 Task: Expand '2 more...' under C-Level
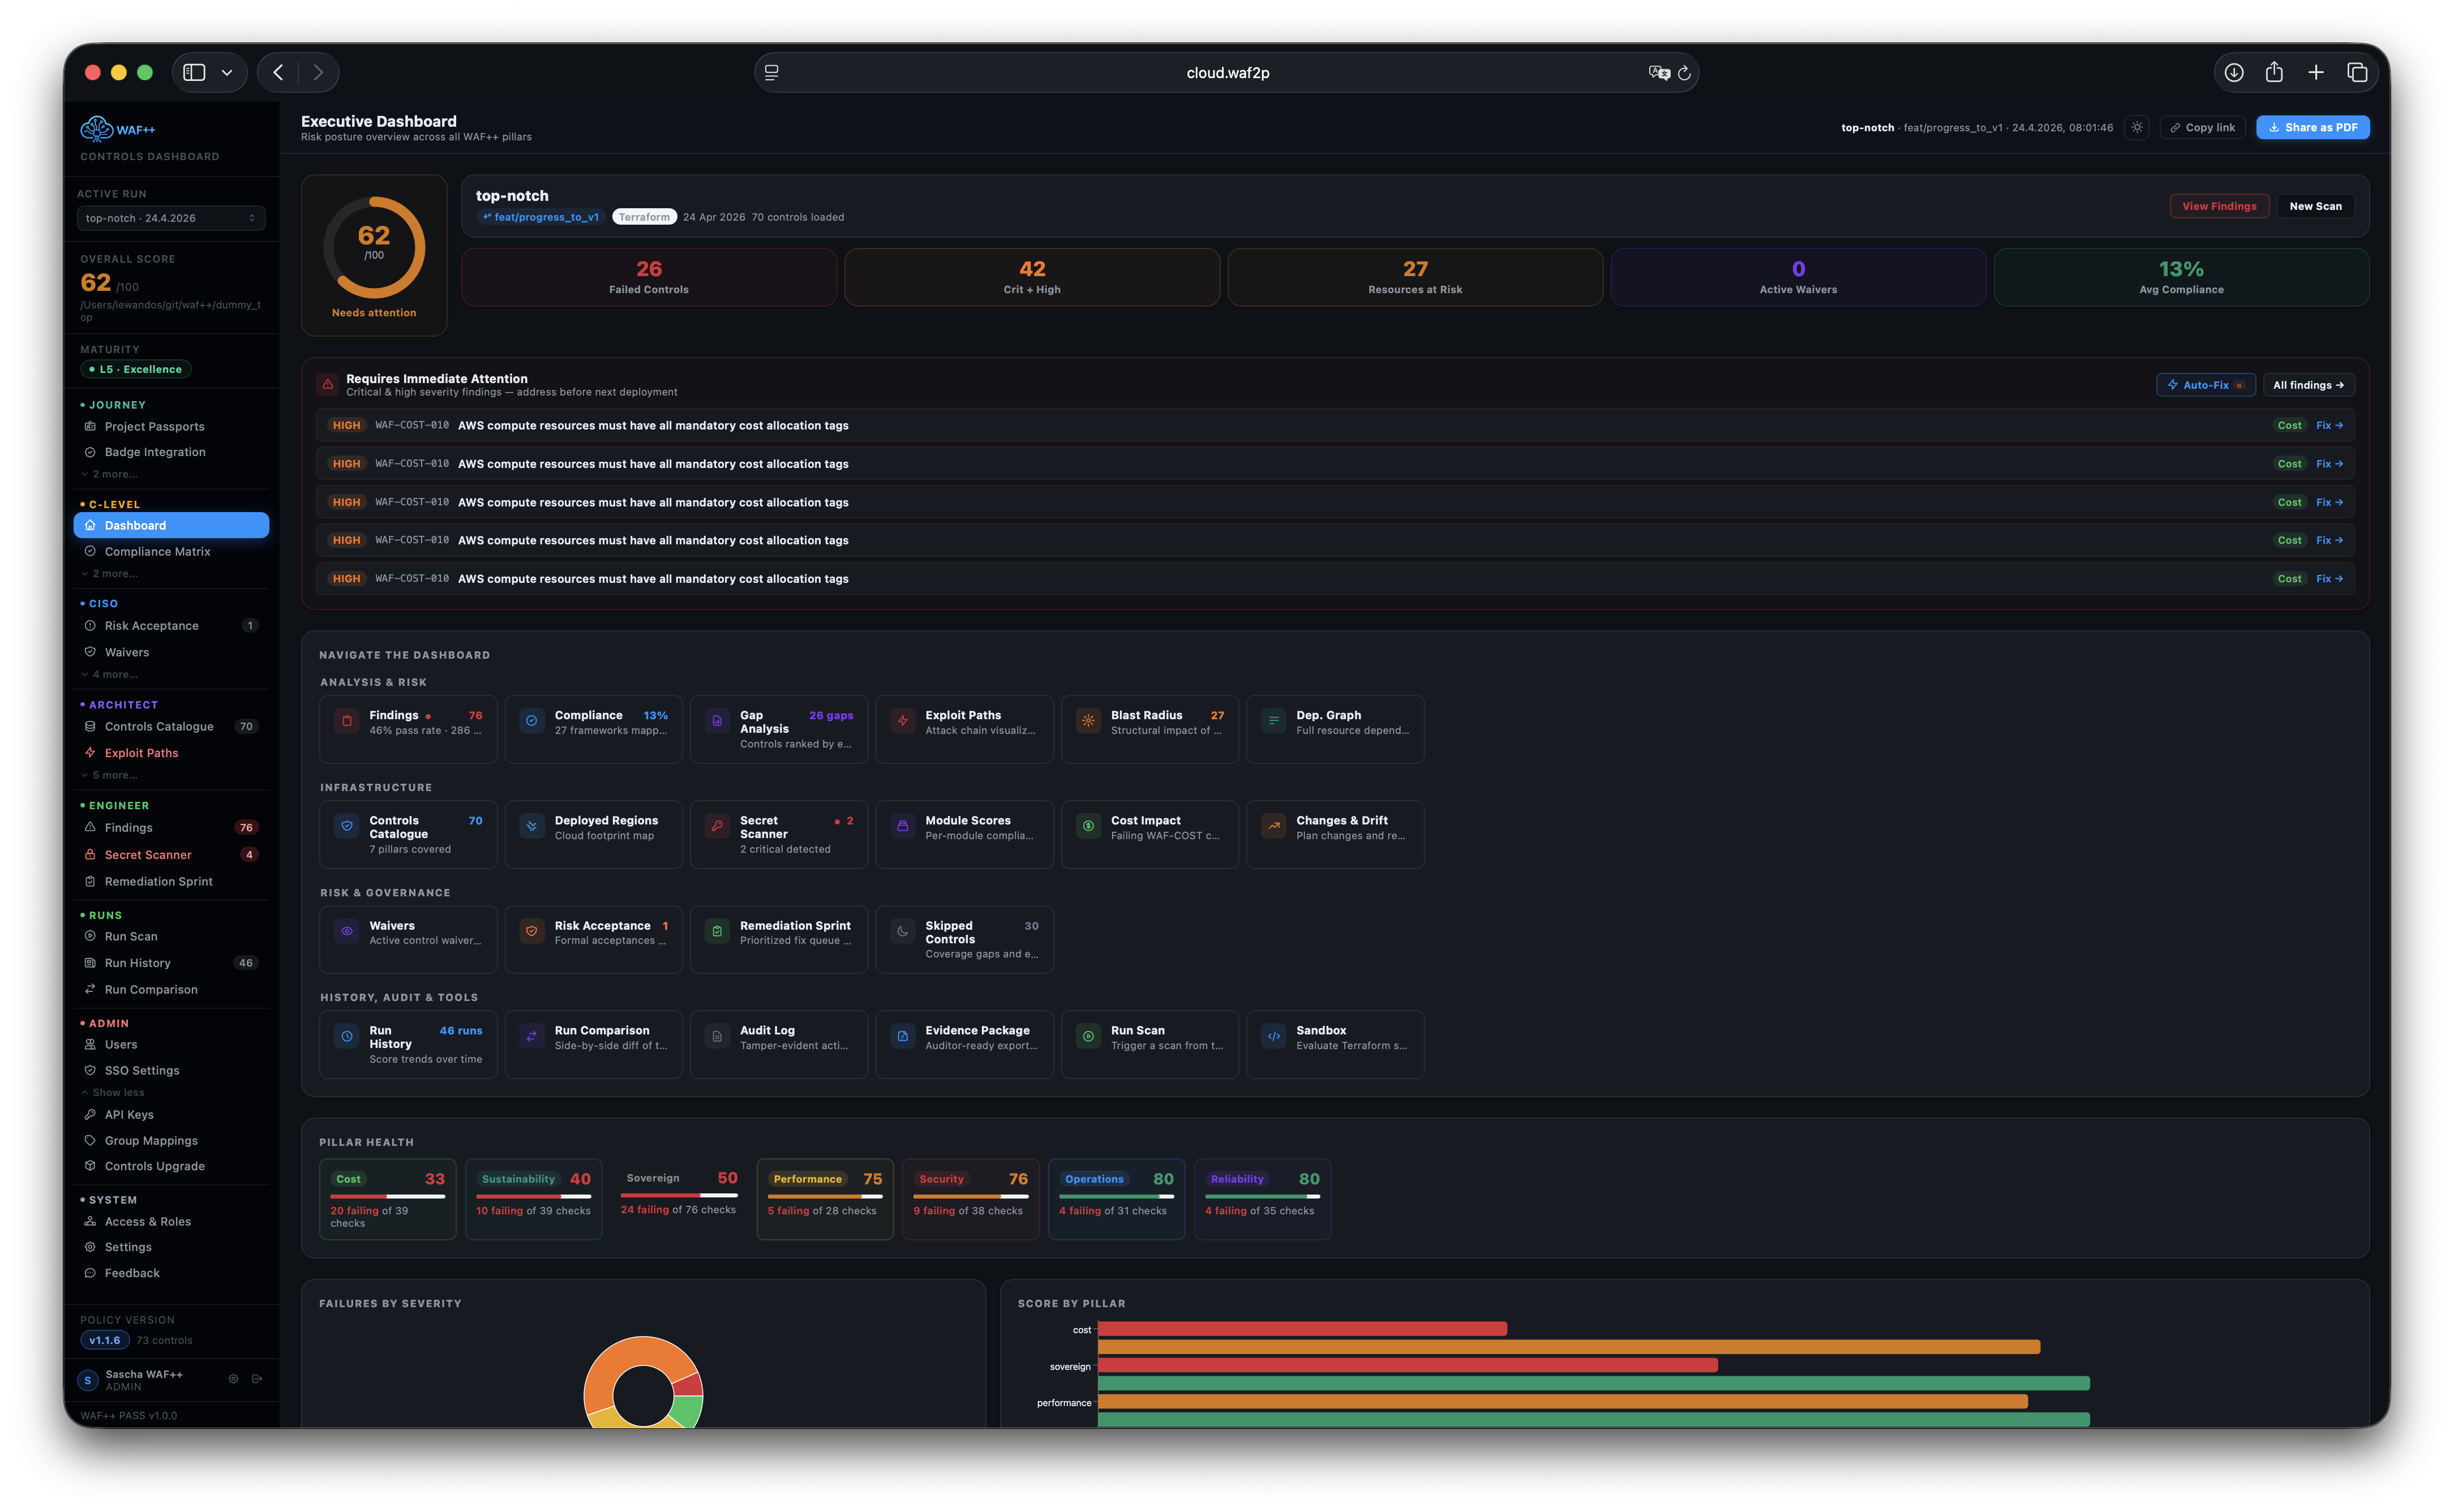110,574
